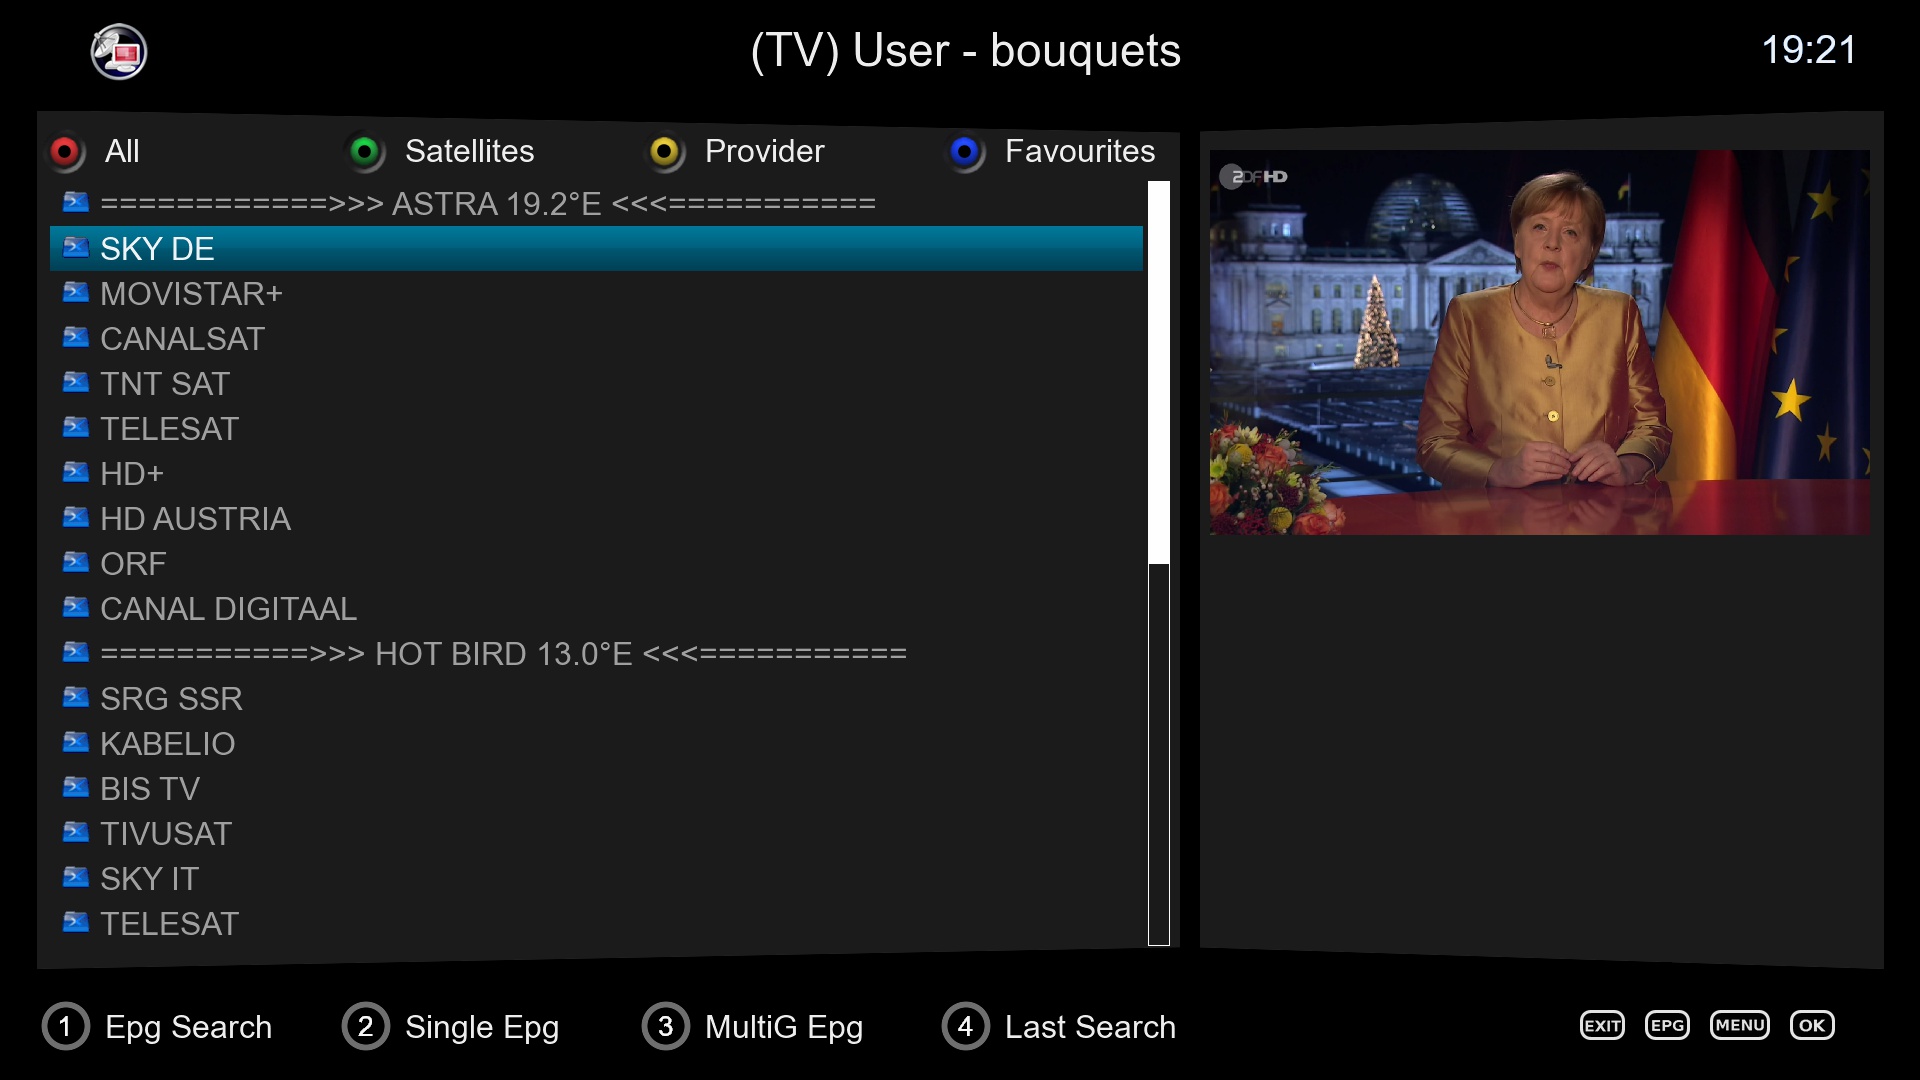This screenshot has width=1920, height=1080.
Task: Select SRG SSR provider bouquet
Action: pos(173,698)
